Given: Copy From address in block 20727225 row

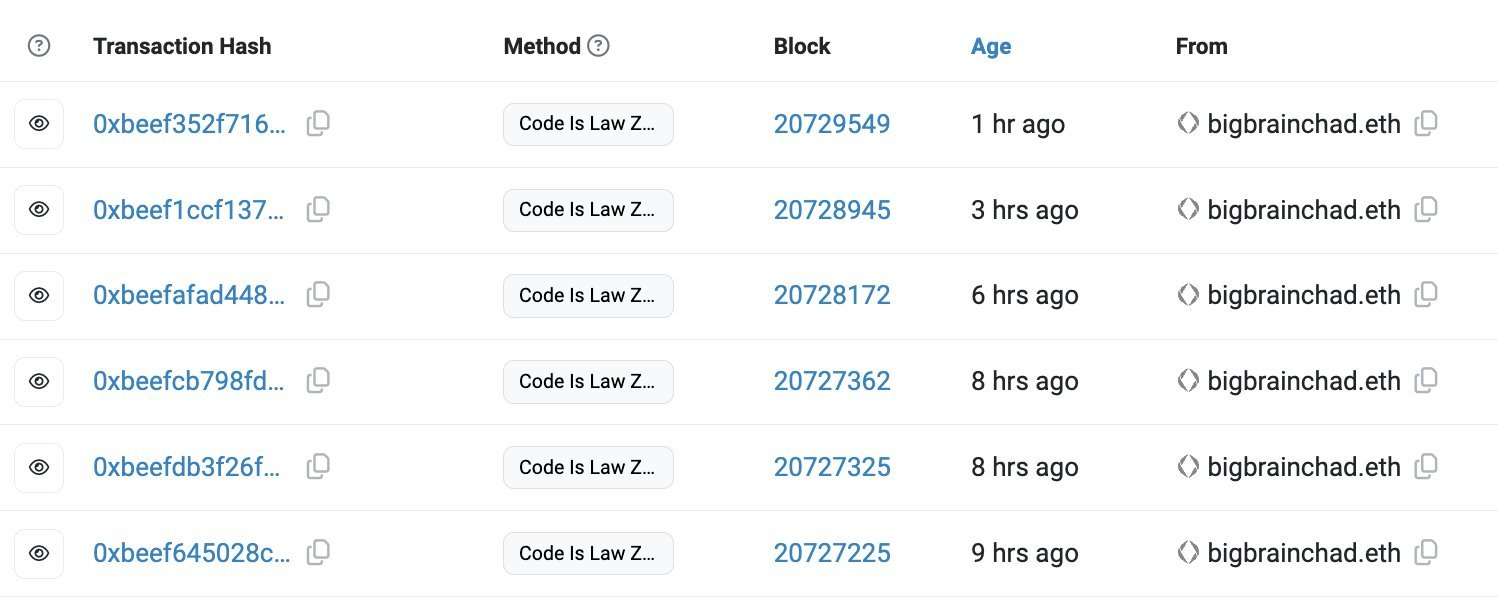Looking at the screenshot, I should point(1426,551).
